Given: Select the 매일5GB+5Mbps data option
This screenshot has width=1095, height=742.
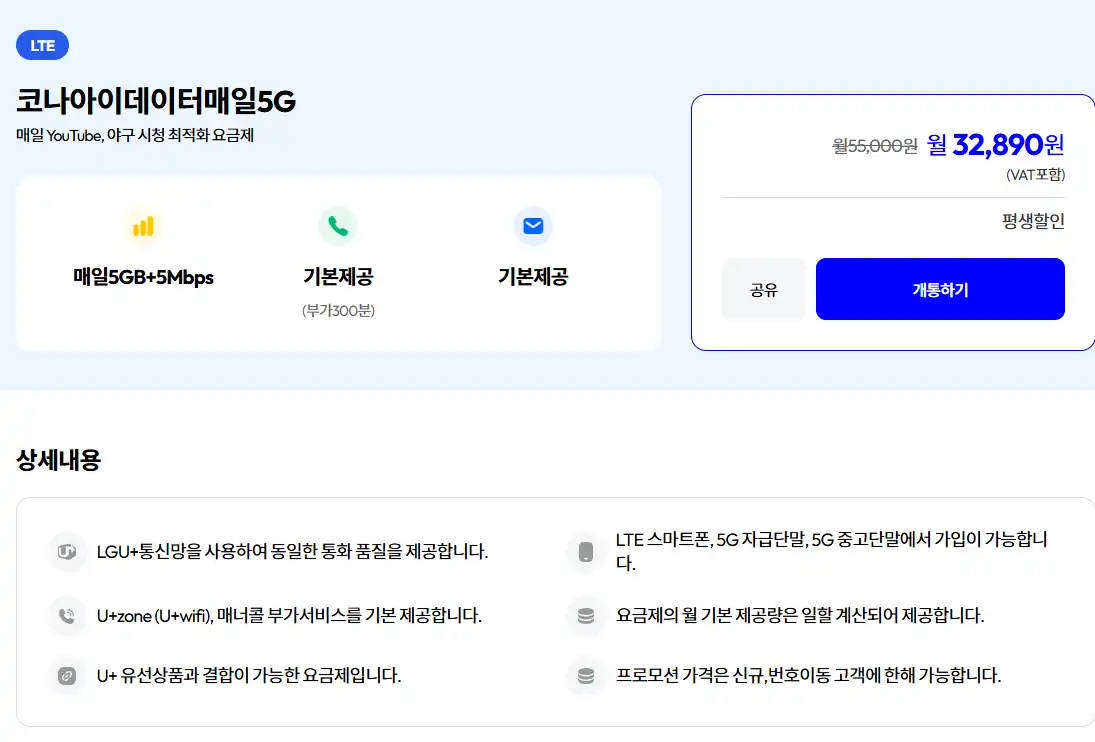Looking at the screenshot, I should (143, 278).
